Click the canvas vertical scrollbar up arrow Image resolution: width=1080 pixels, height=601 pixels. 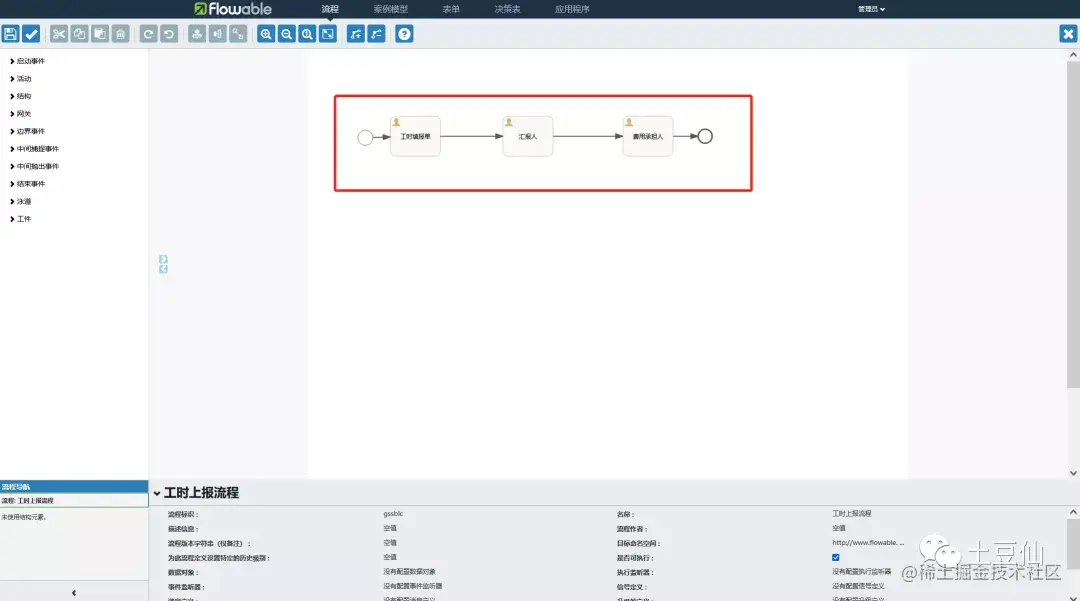pos(1073,54)
